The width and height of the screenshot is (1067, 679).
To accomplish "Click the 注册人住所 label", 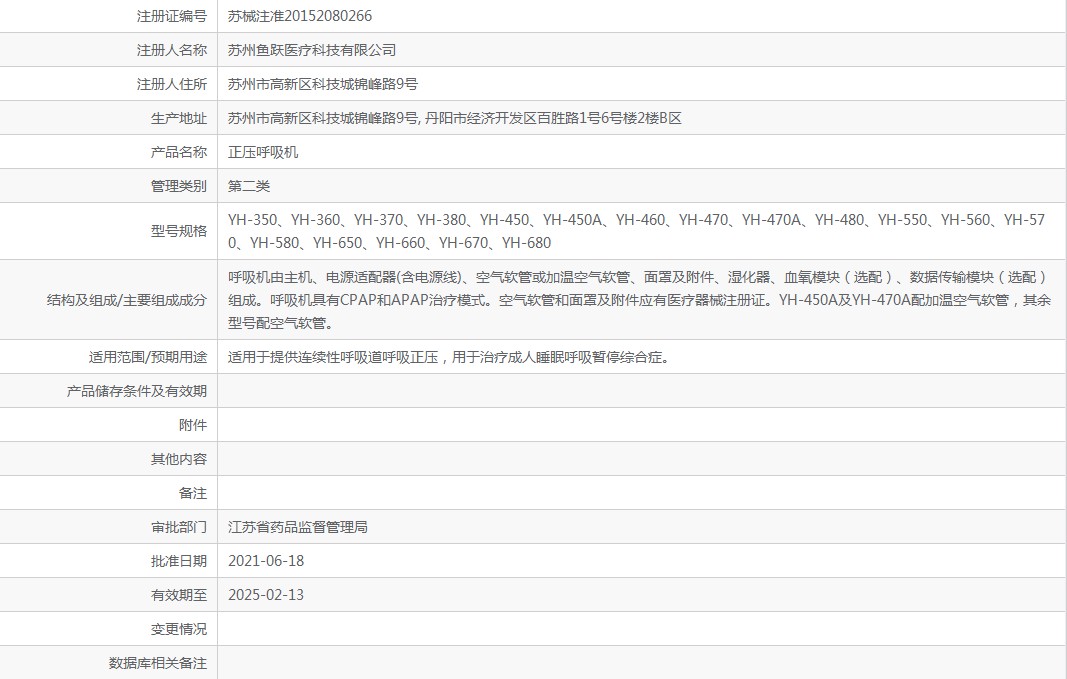I will click(x=171, y=84).
